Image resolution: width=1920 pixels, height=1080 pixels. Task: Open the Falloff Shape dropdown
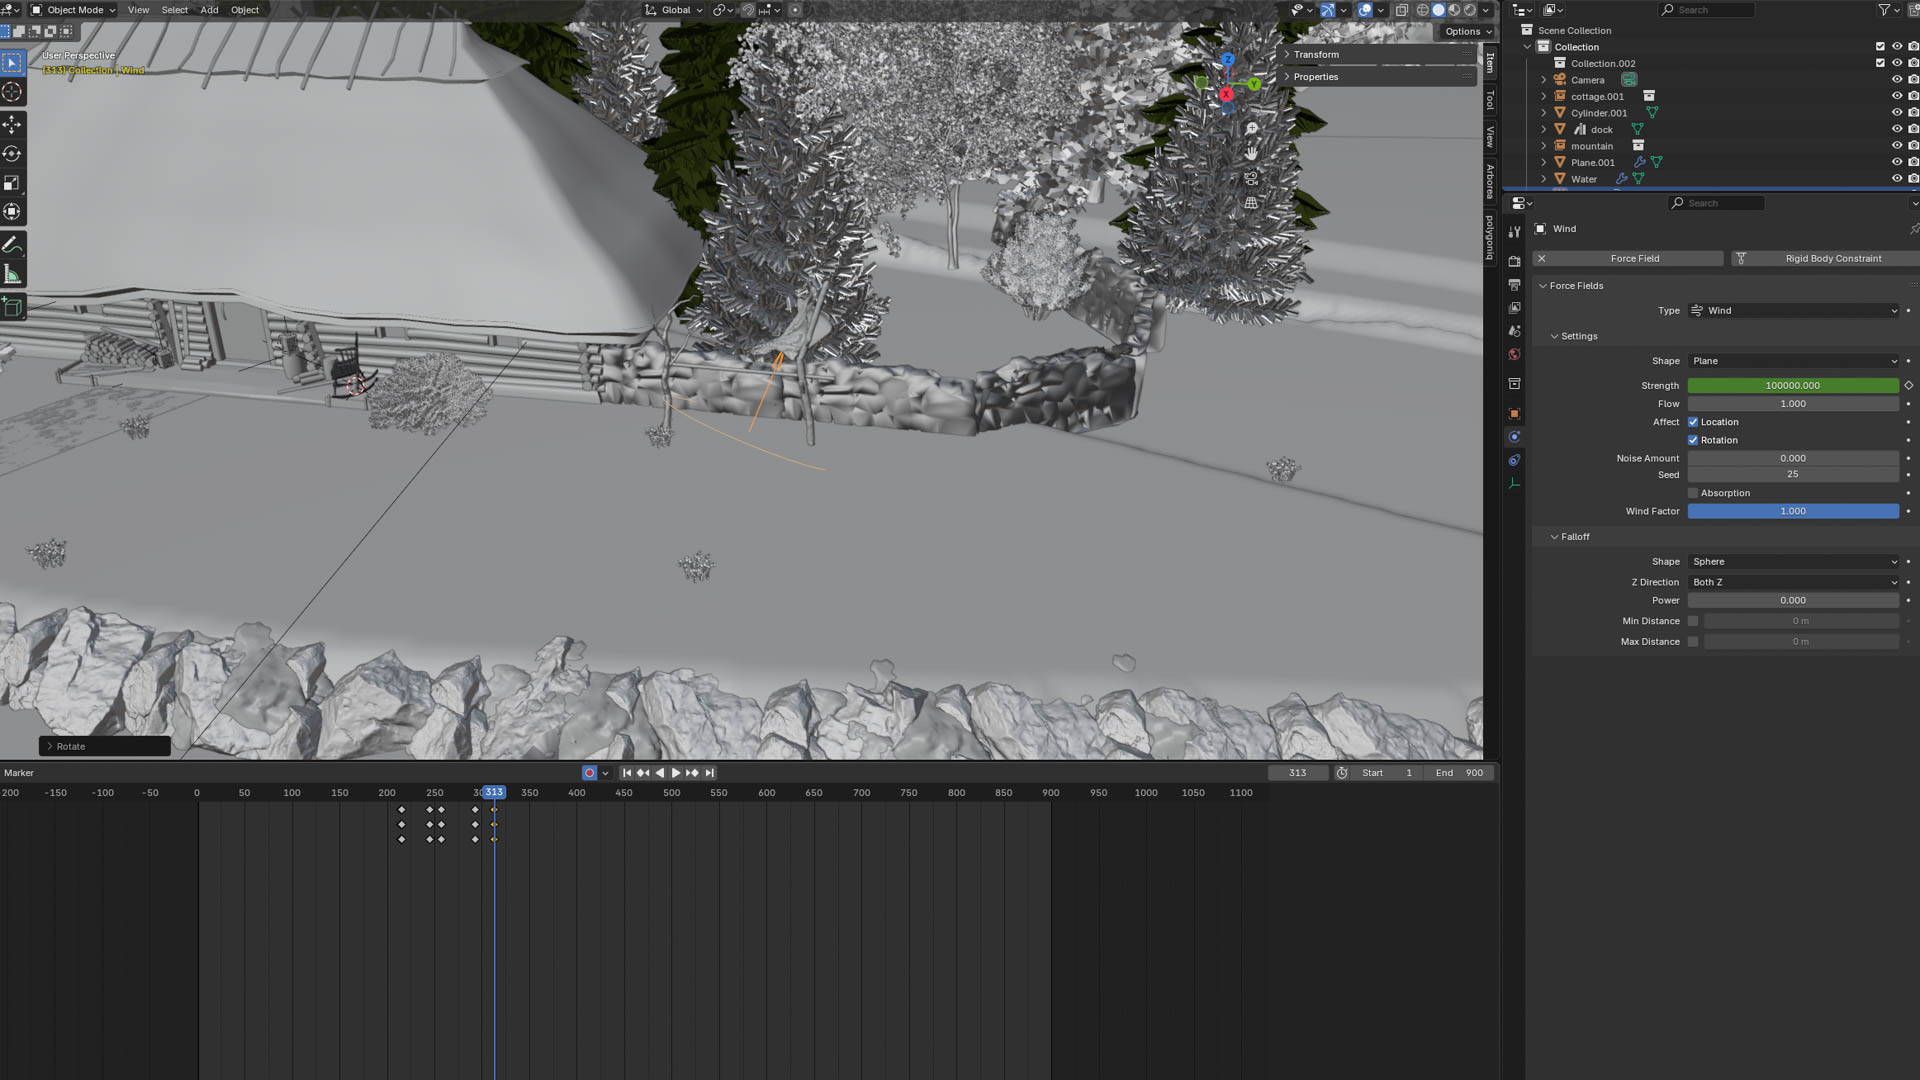click(1792, 562)
